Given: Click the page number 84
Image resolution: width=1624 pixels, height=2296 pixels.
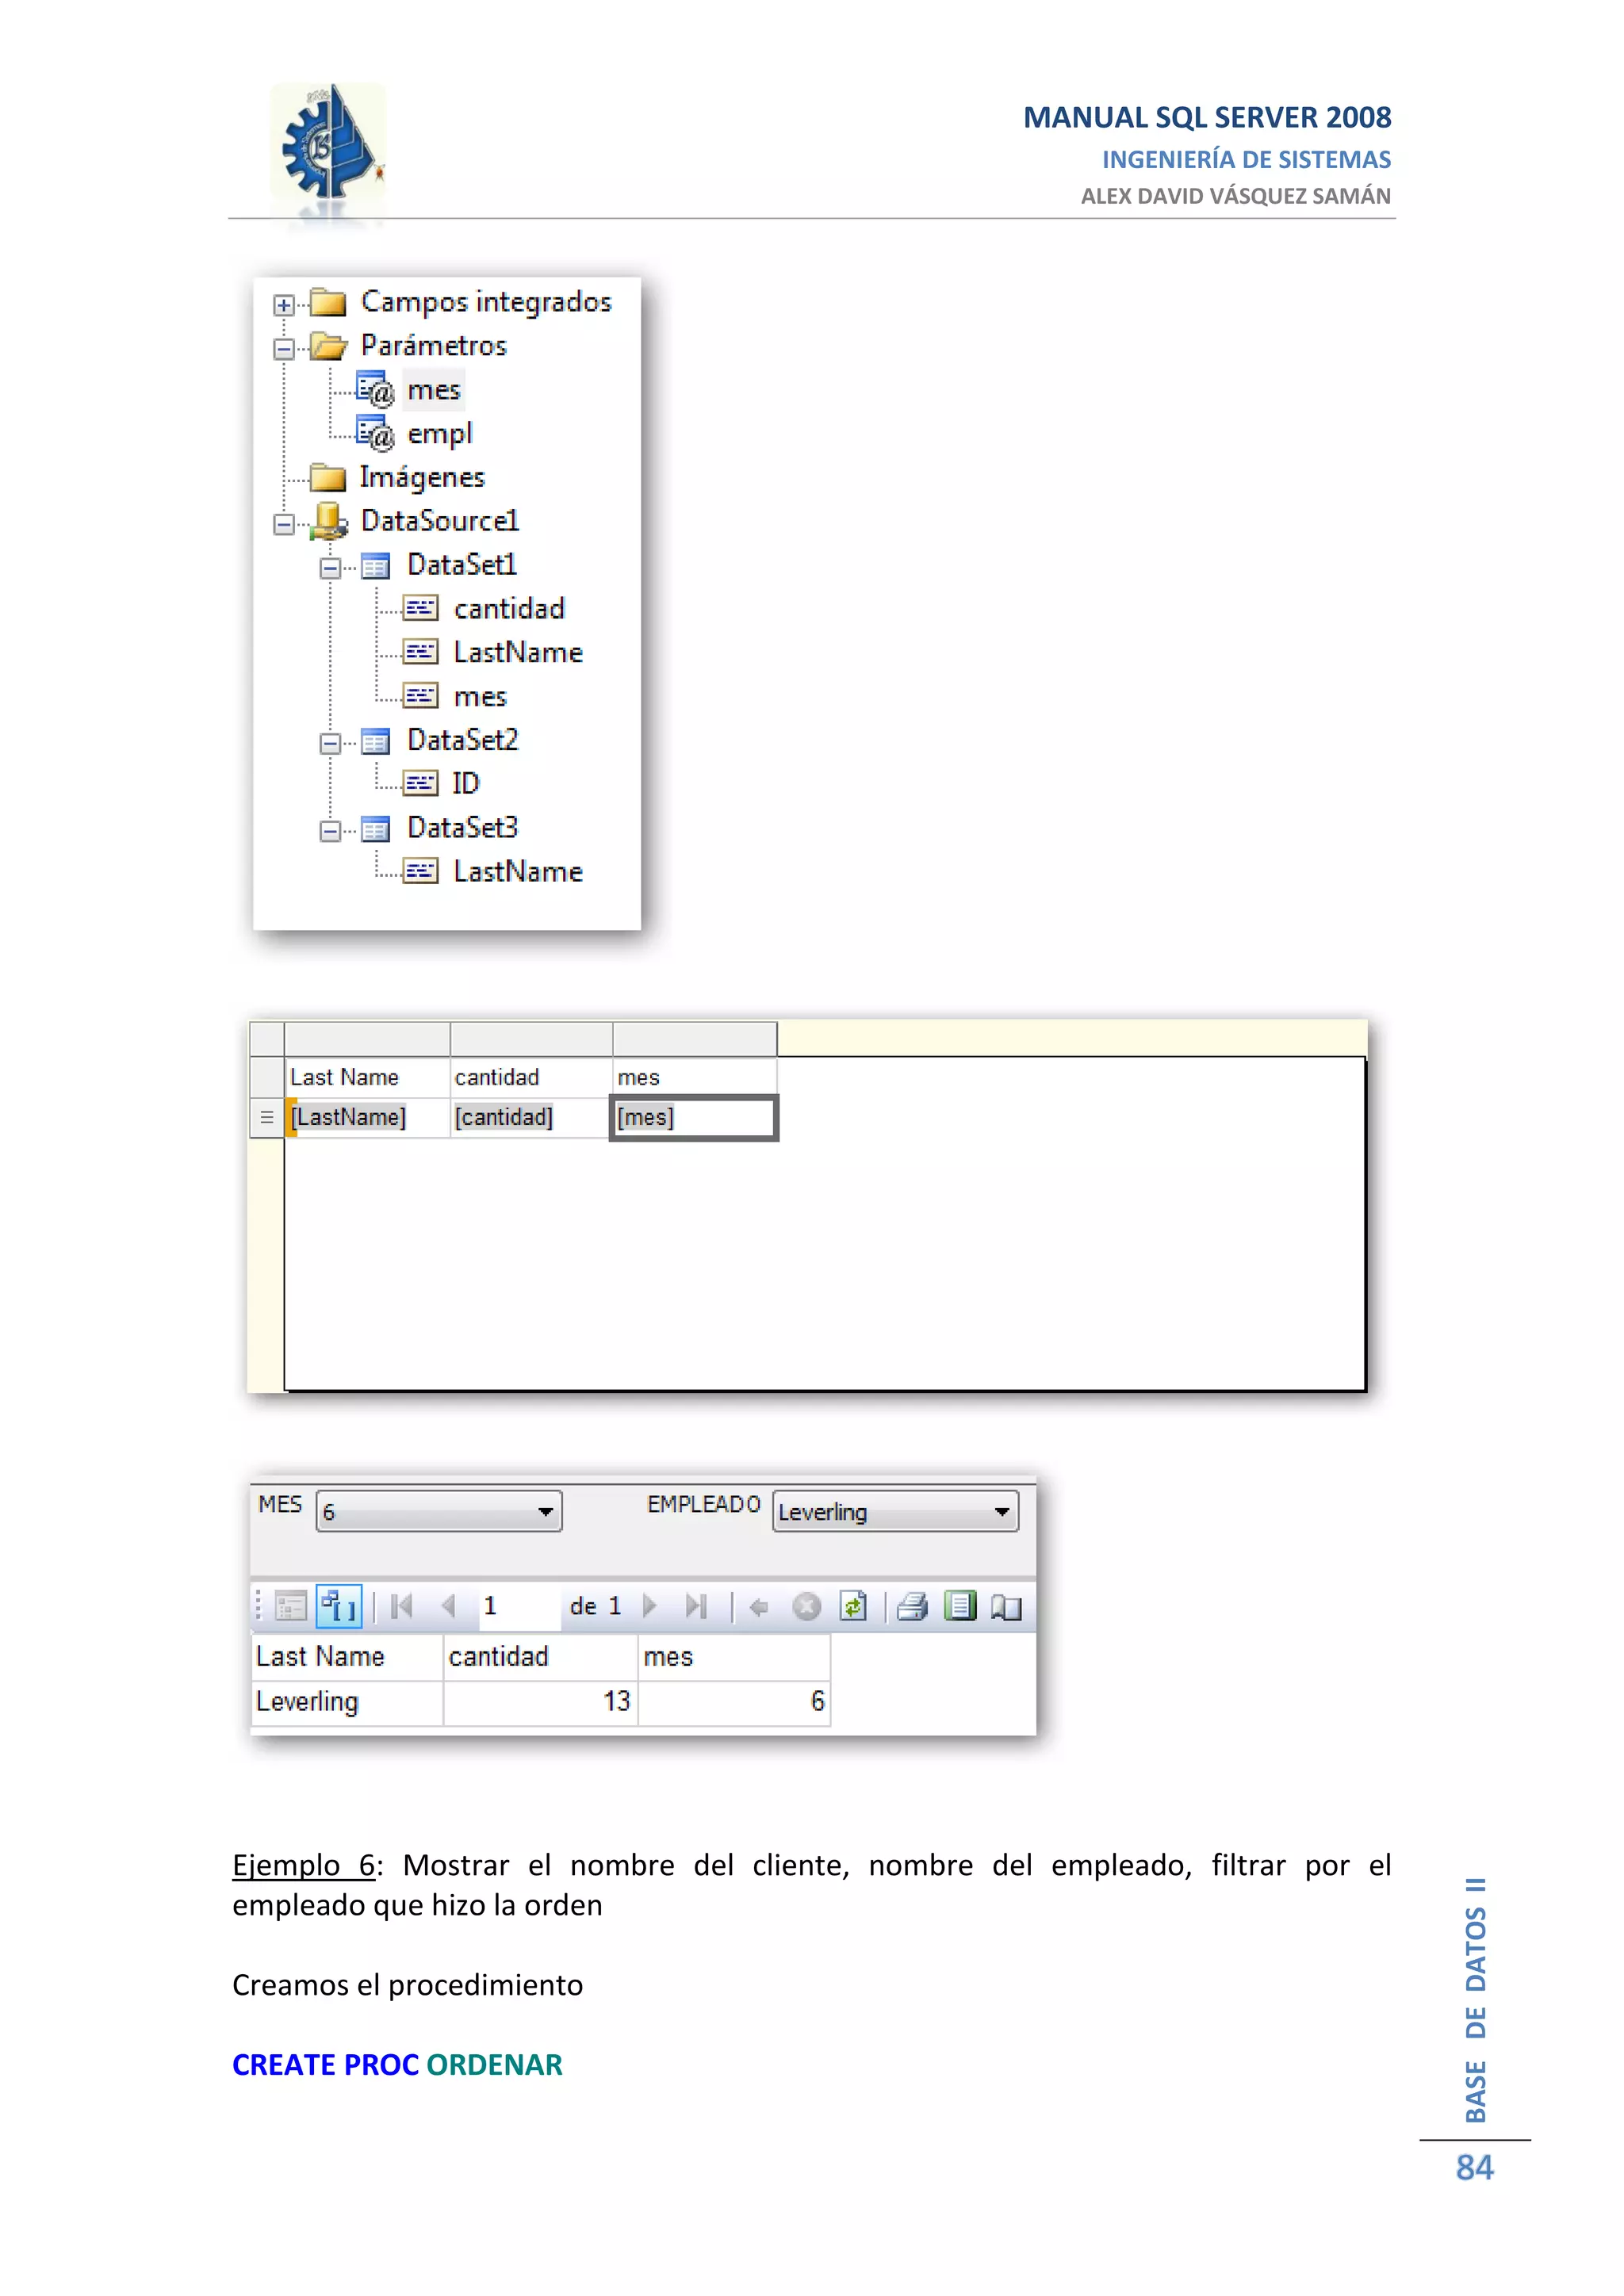Looking at the screenshot, I should [1474, 2167].
